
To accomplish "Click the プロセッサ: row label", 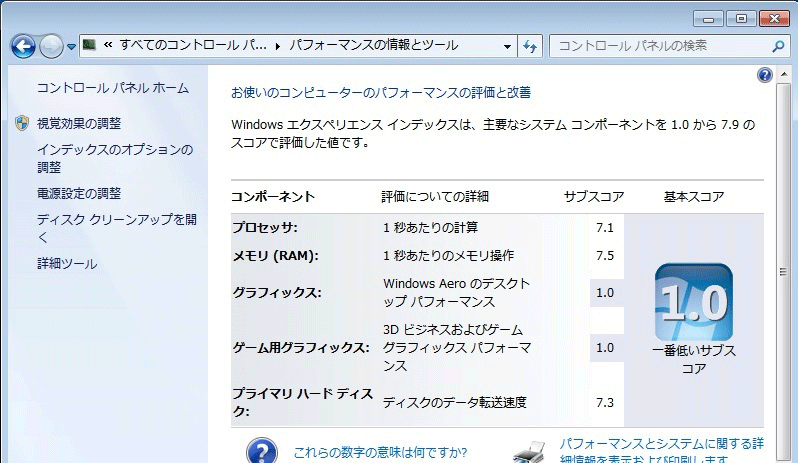I will click(265, 227).
